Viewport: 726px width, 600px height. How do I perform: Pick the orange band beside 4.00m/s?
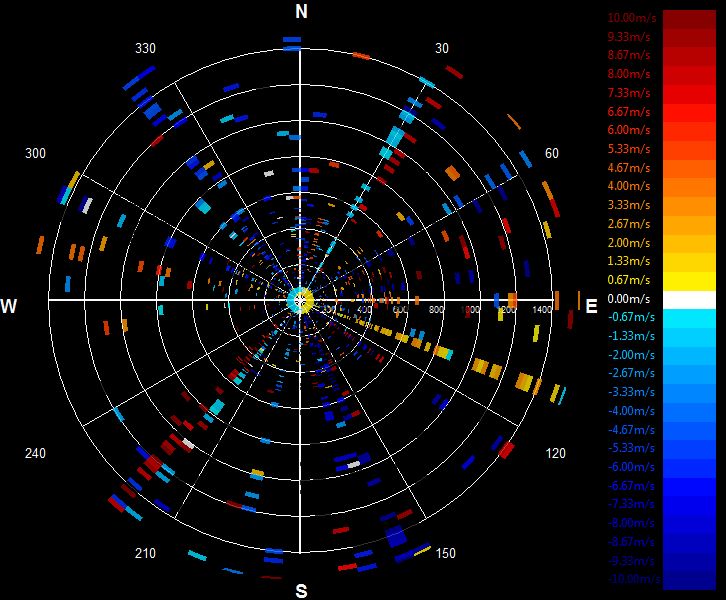point(689,187)
